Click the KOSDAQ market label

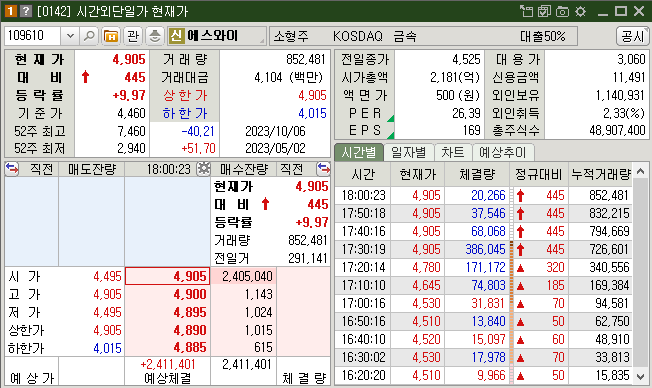358,37
